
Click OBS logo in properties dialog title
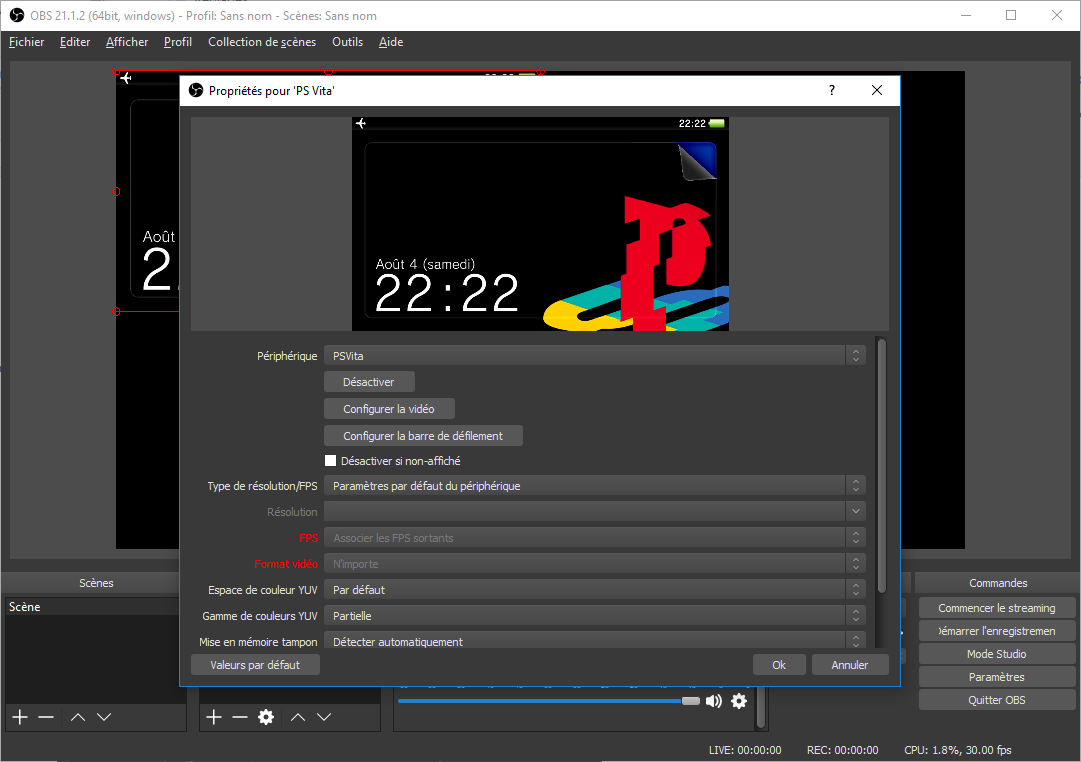(196, 90)
